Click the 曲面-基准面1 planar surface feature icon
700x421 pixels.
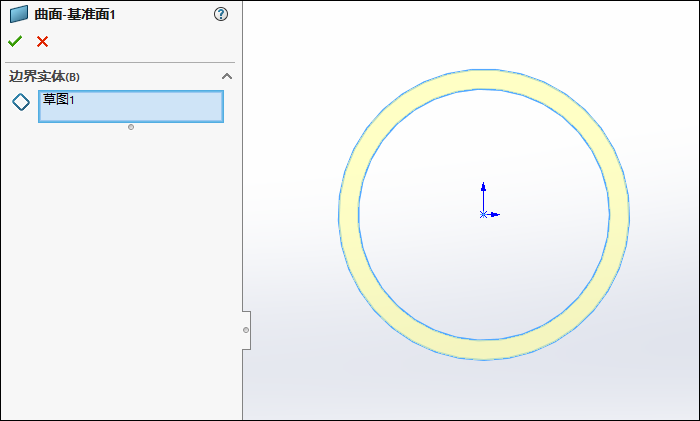(x=19, y=14)
